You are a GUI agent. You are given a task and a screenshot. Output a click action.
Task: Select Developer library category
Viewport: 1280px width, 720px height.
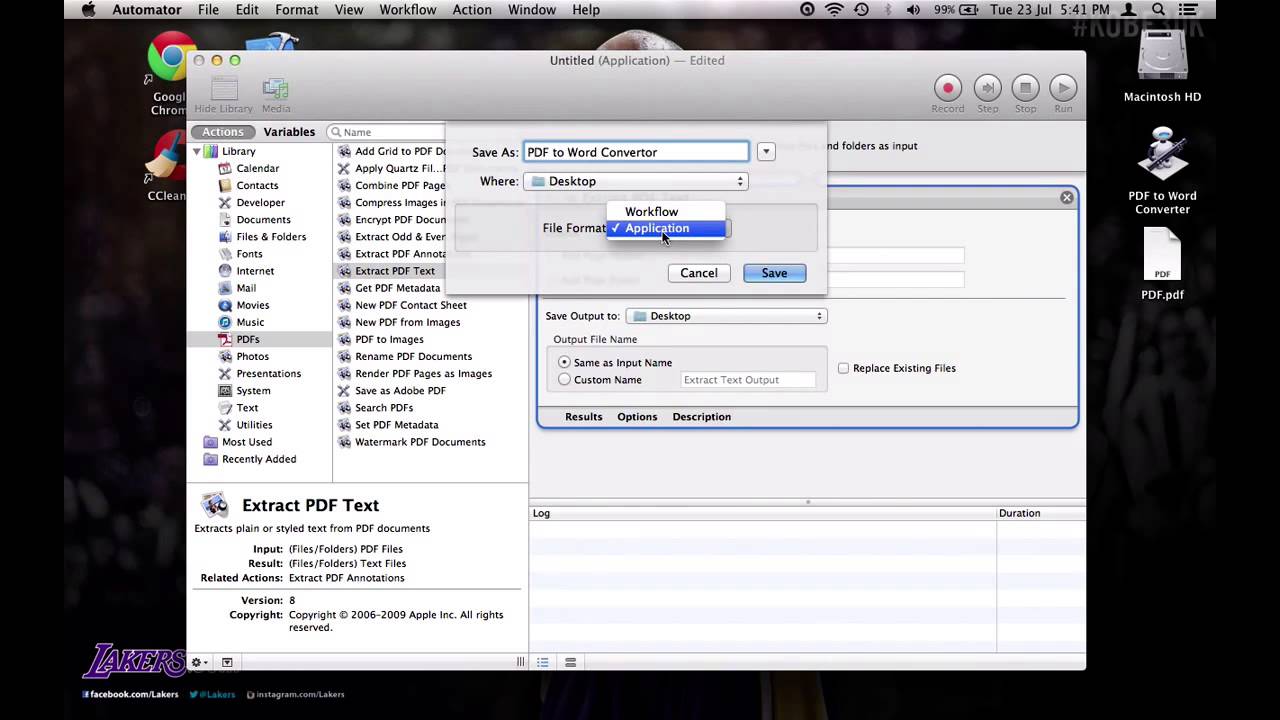pyautogui.click(x=260, y=202)
